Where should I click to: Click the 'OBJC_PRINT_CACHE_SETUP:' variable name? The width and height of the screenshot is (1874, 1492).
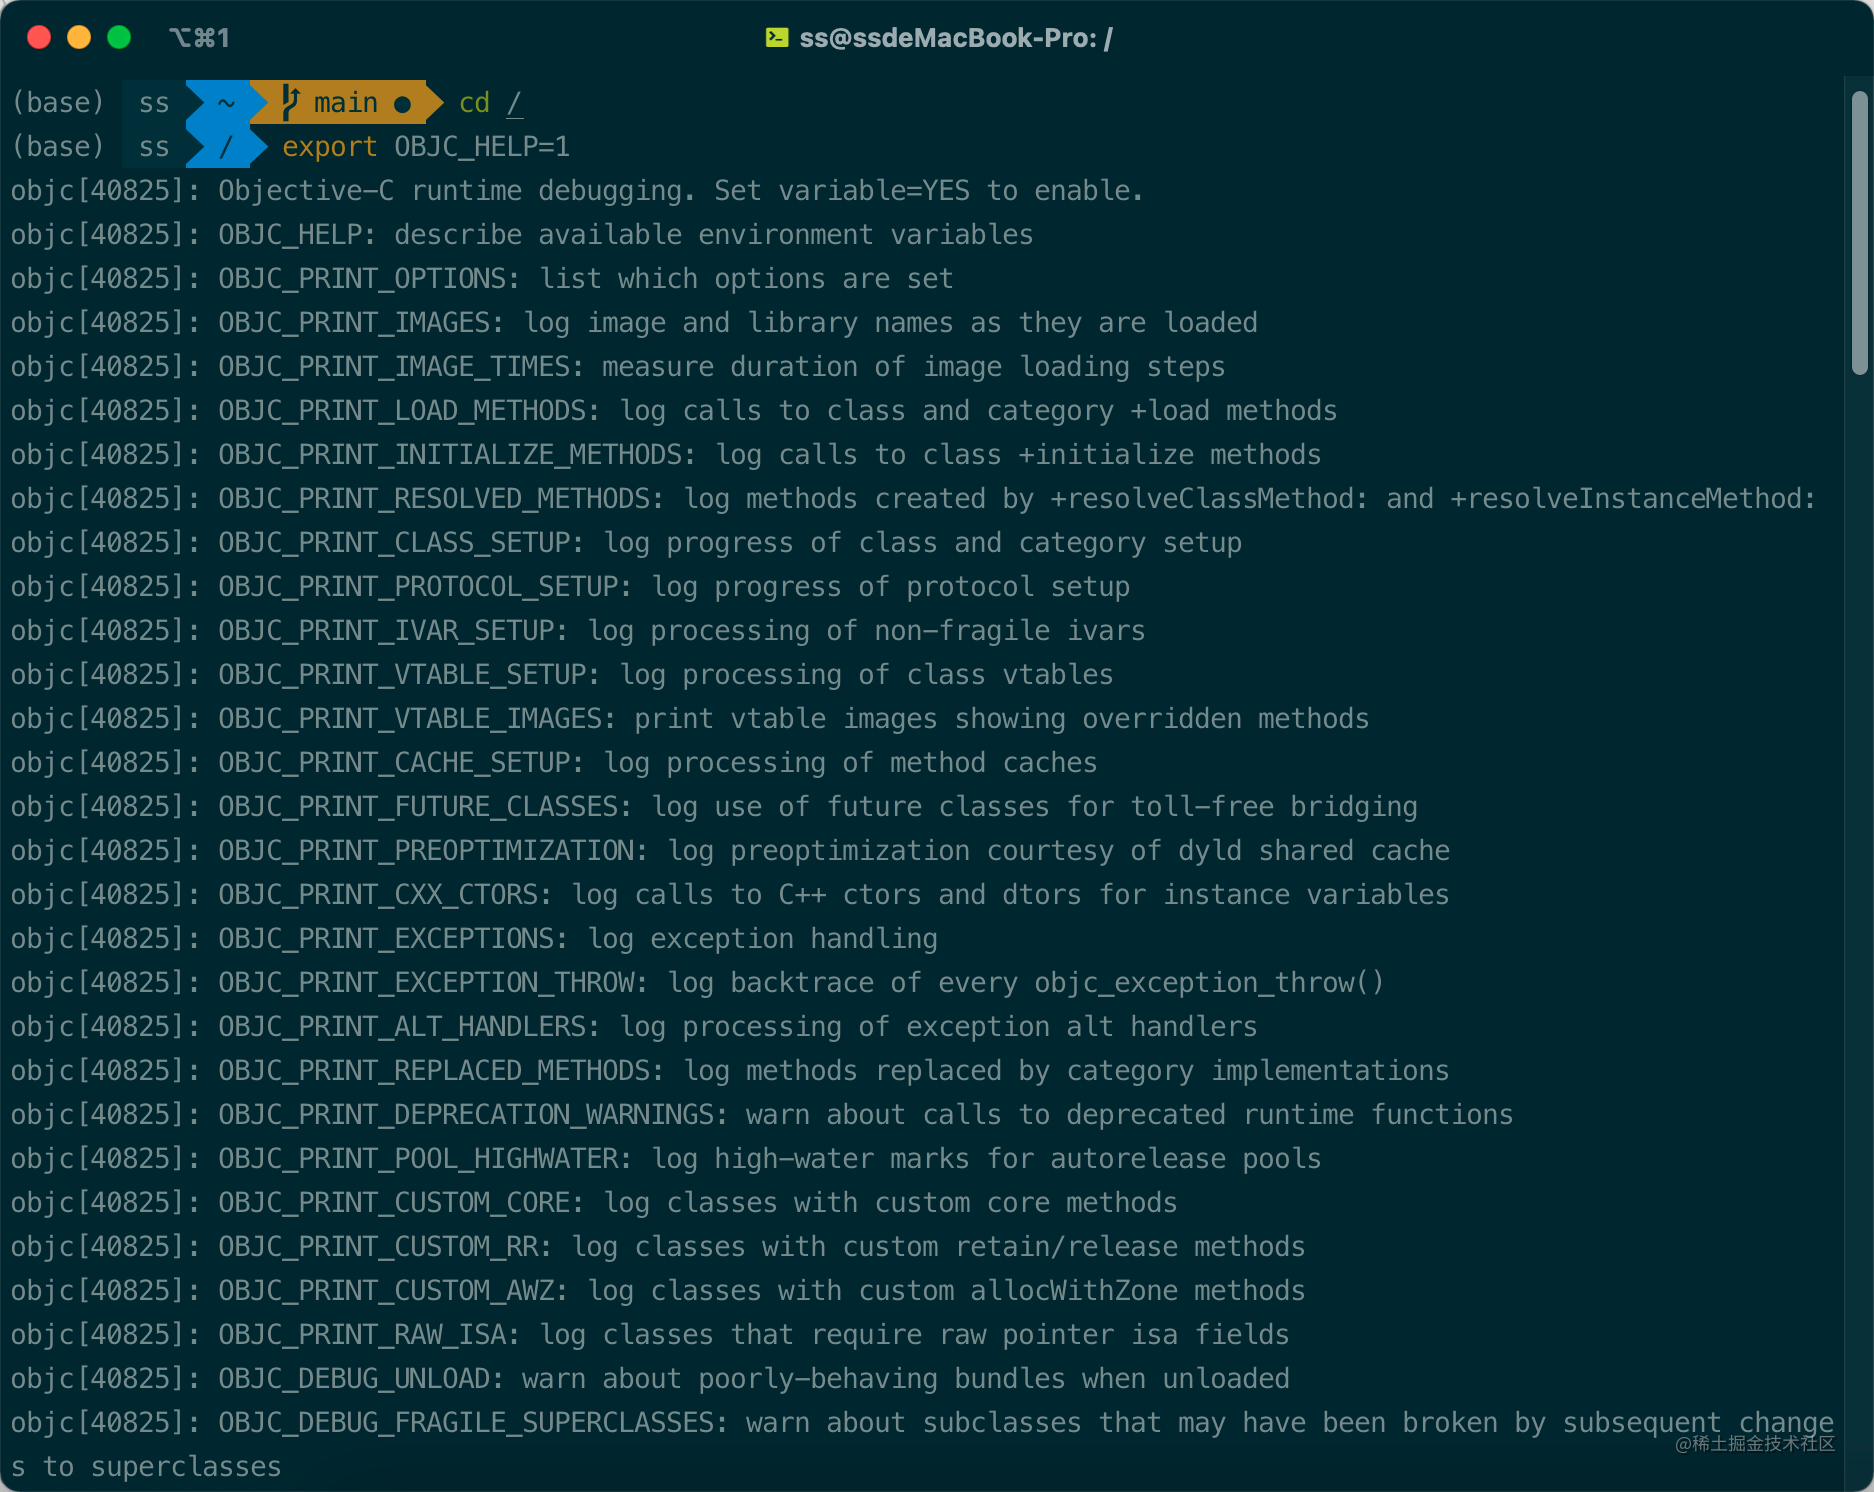[401, 763]
